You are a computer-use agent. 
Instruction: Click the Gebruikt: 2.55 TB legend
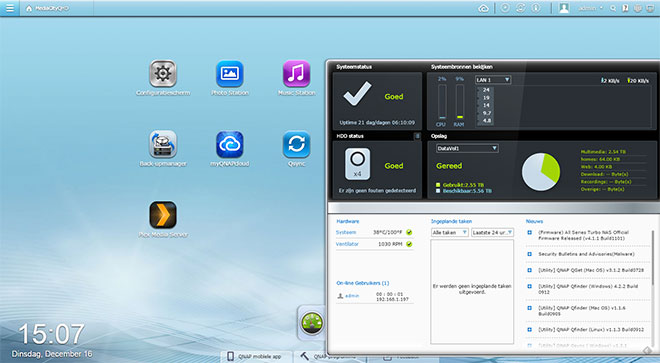(460, 185)
